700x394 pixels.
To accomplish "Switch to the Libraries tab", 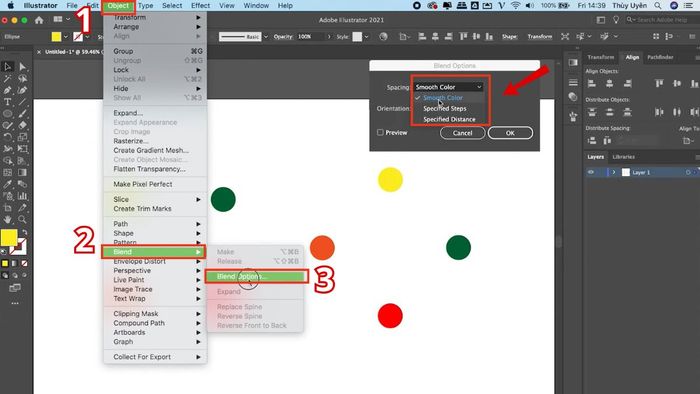I will click(623, 157).
